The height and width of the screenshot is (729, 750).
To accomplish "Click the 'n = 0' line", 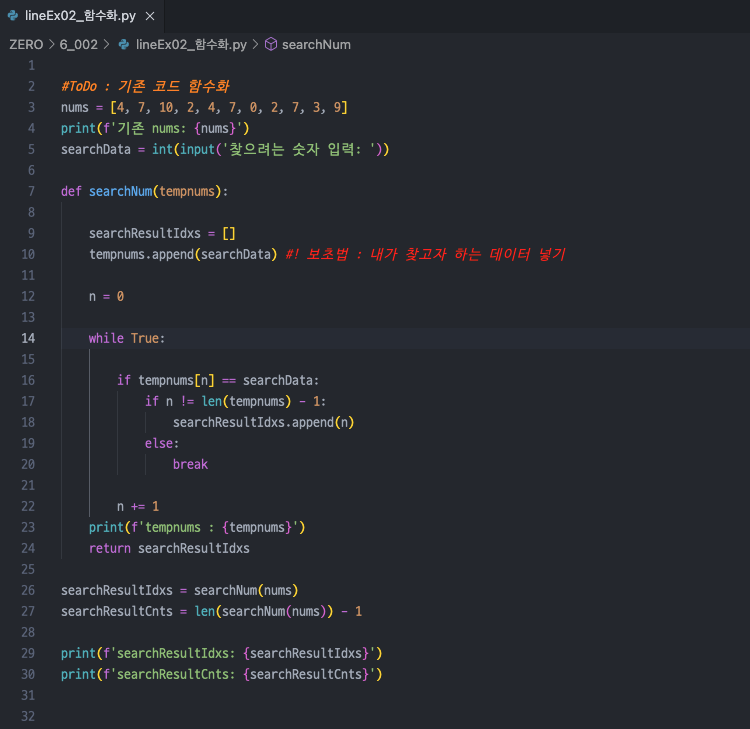I will 106,297.
